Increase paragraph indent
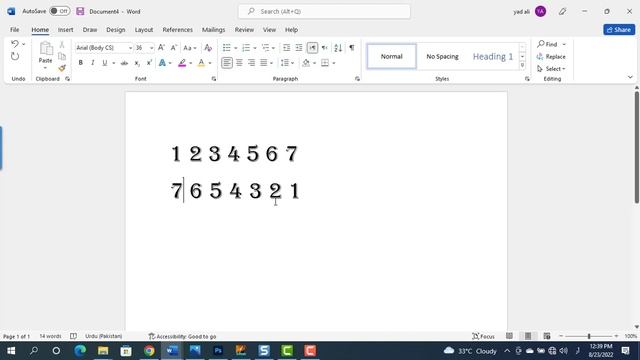The image size is (640, 360). click(299, 48)
